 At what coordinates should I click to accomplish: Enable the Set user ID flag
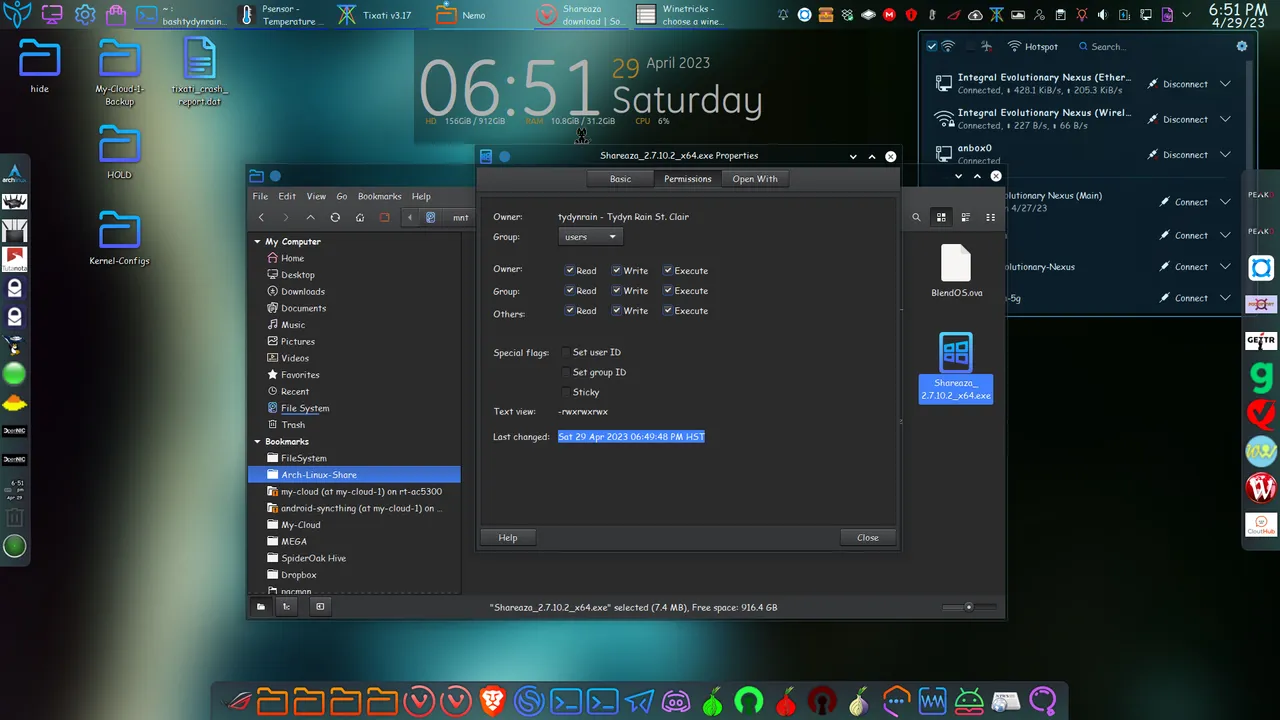[566, 352]
